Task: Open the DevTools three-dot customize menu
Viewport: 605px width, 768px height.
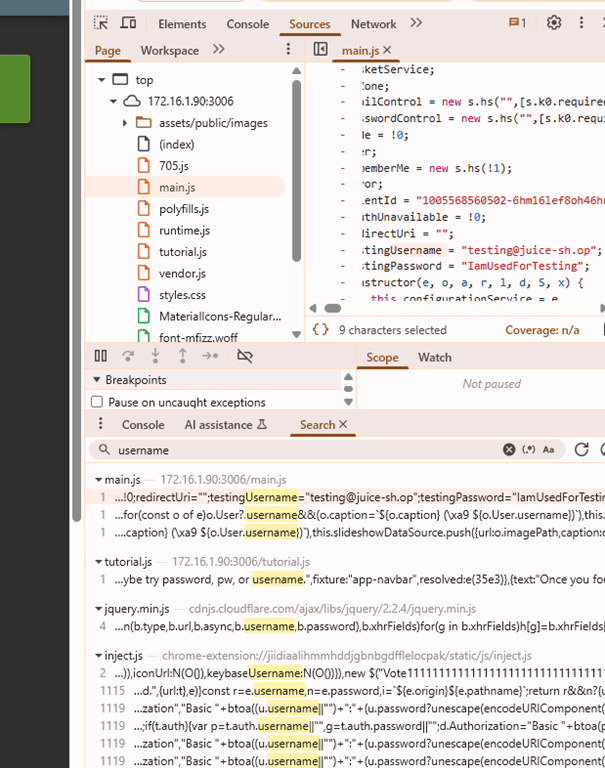Action: (x=581, y=23)
